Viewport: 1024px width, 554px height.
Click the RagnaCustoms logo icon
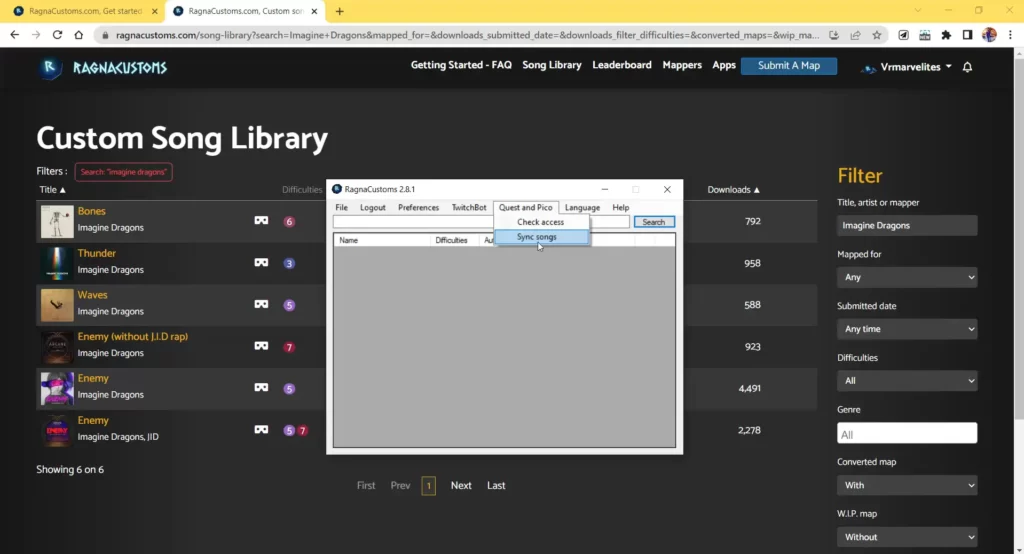pos(50,67)
